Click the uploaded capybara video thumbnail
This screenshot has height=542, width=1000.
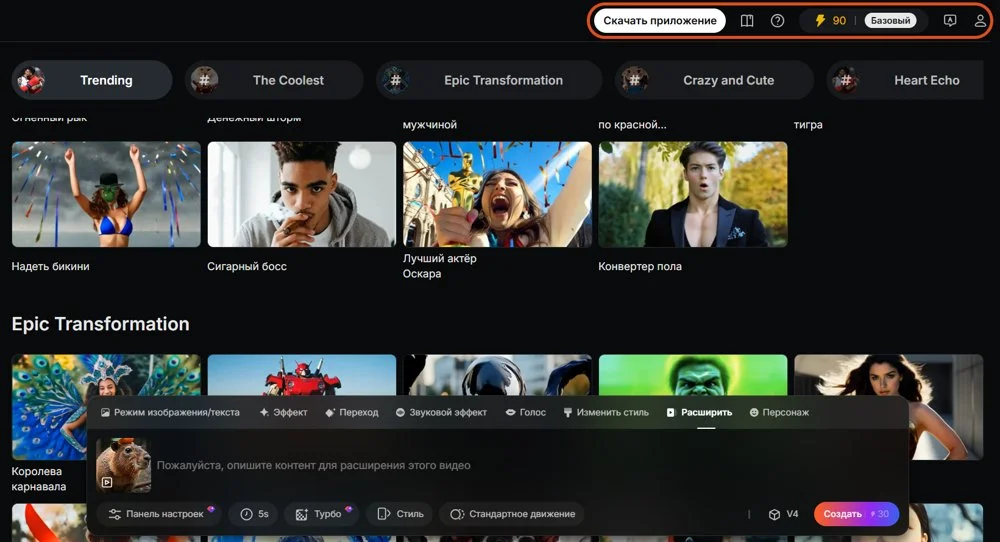click(123, 466)
